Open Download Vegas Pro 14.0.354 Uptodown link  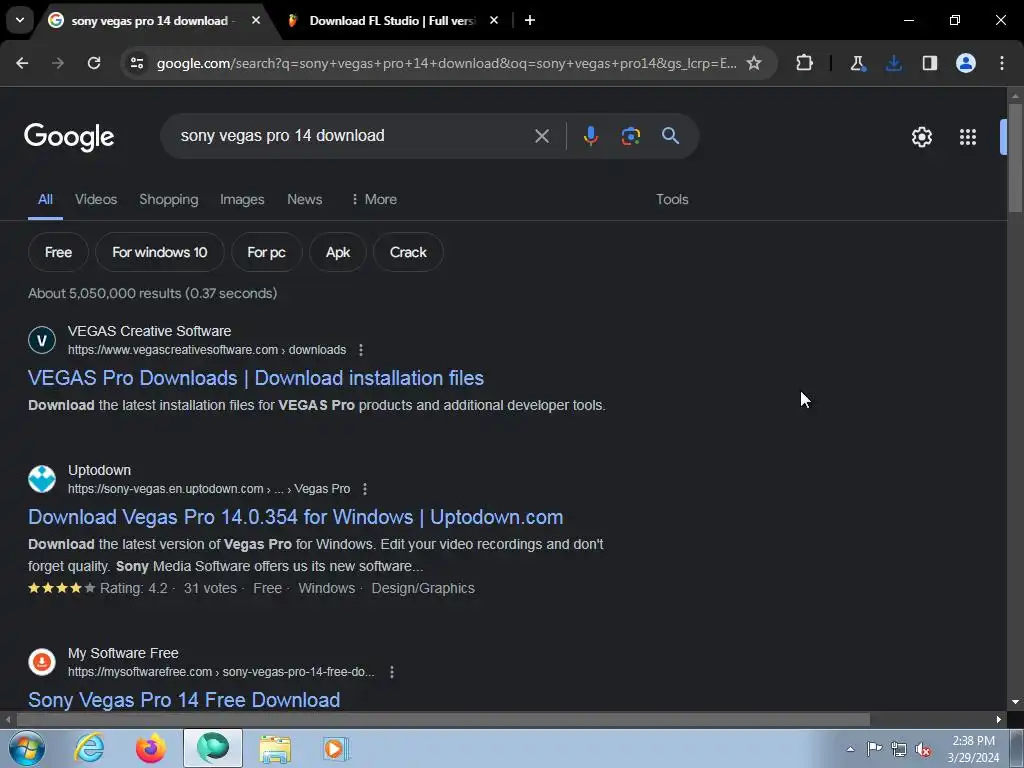[x=295, y=517]
